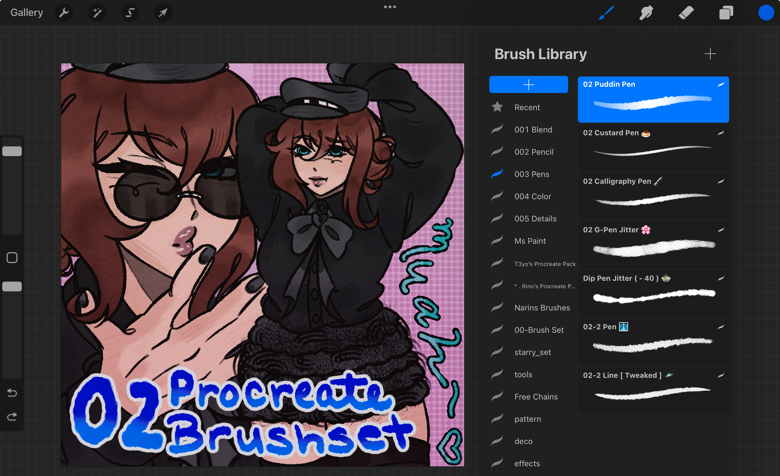This screenshot has width=780, height=476.
Task: Click brush-type icon on 02 Calligraphy Pen
Action: click(721, 182)
